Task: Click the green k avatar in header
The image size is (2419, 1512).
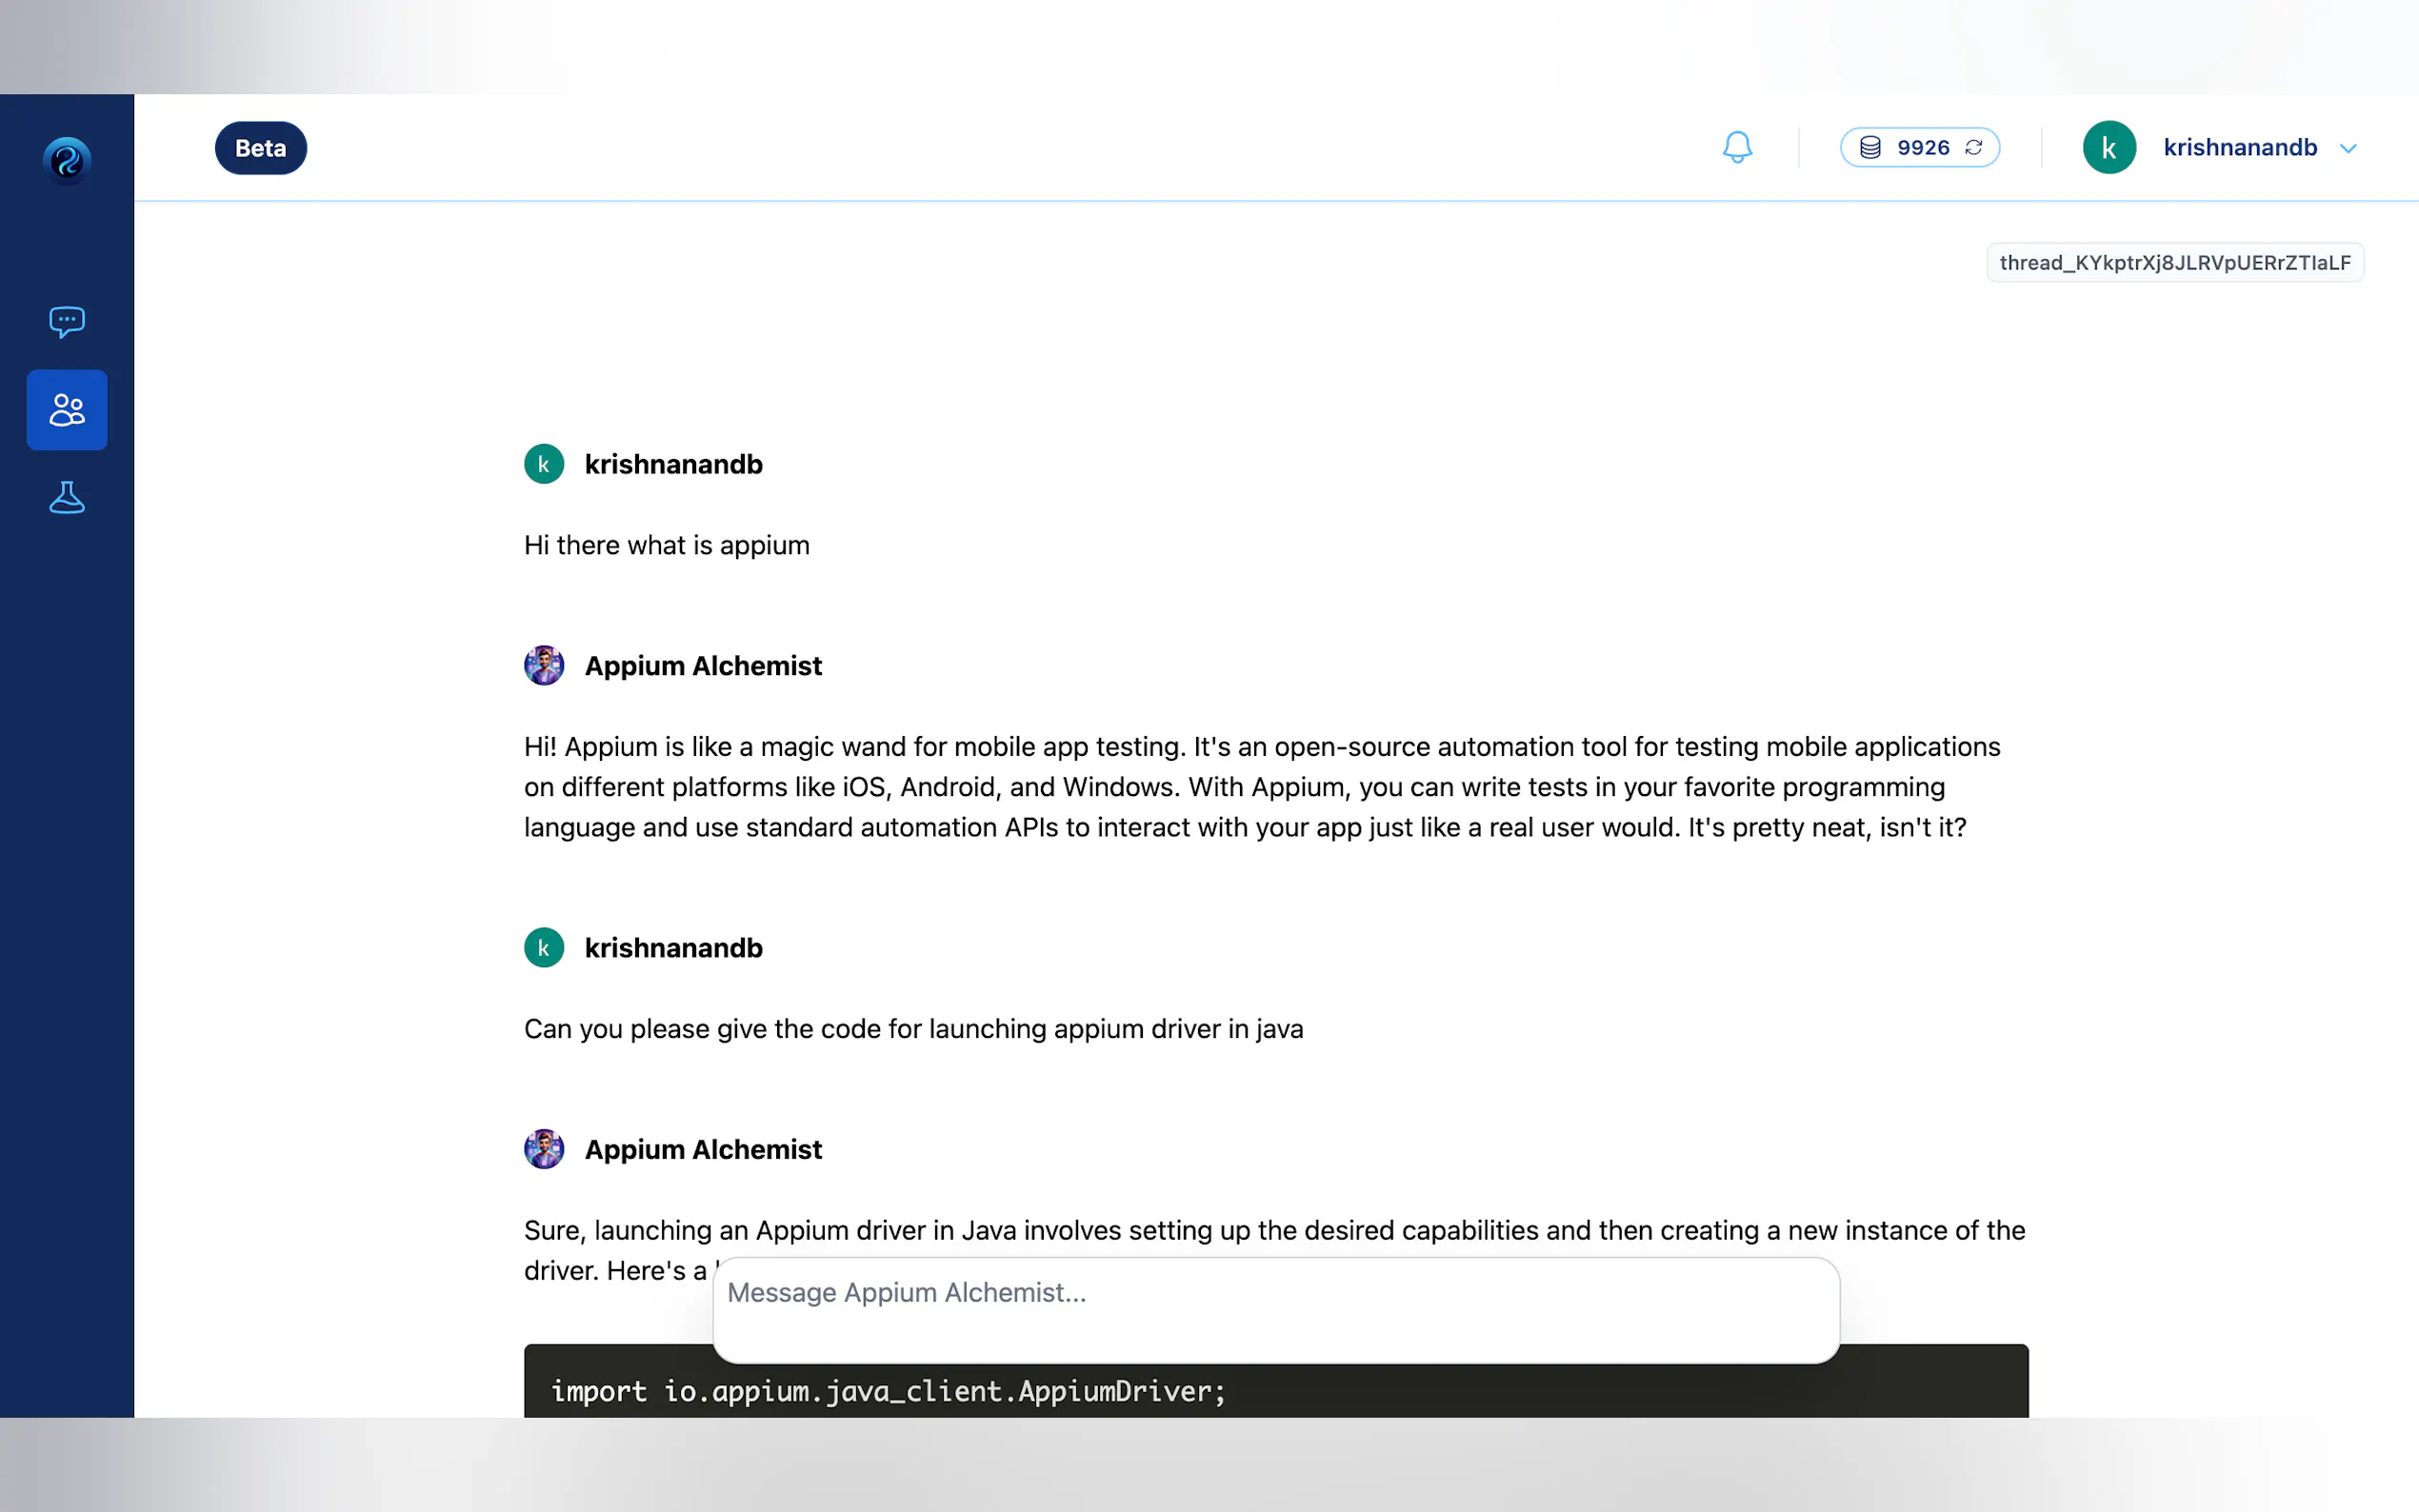Action: click(2109, 148)
